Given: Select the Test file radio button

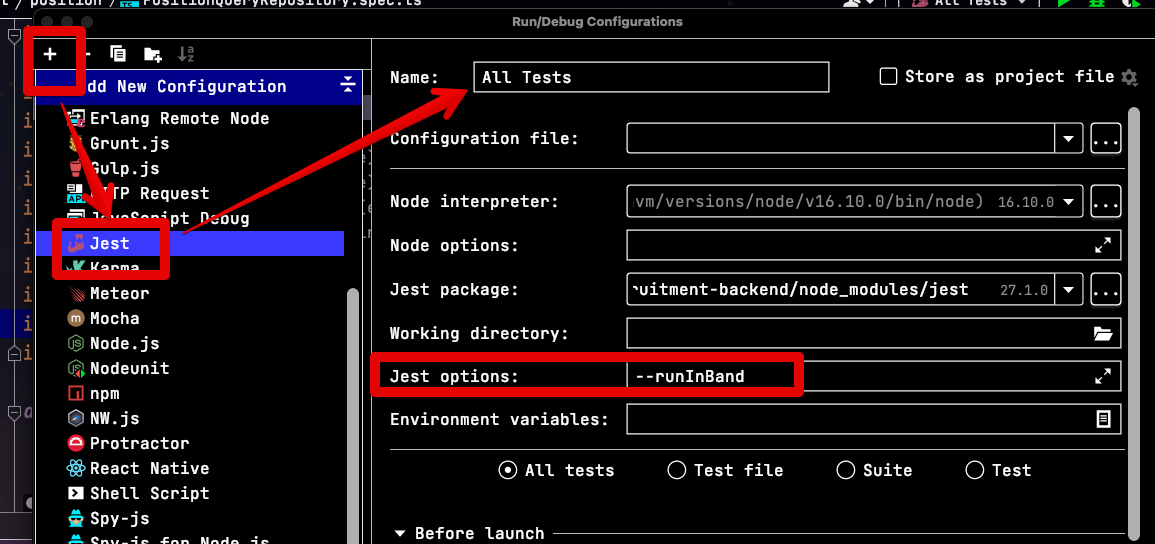Looking at the screenshot, I should pos(676,470).
